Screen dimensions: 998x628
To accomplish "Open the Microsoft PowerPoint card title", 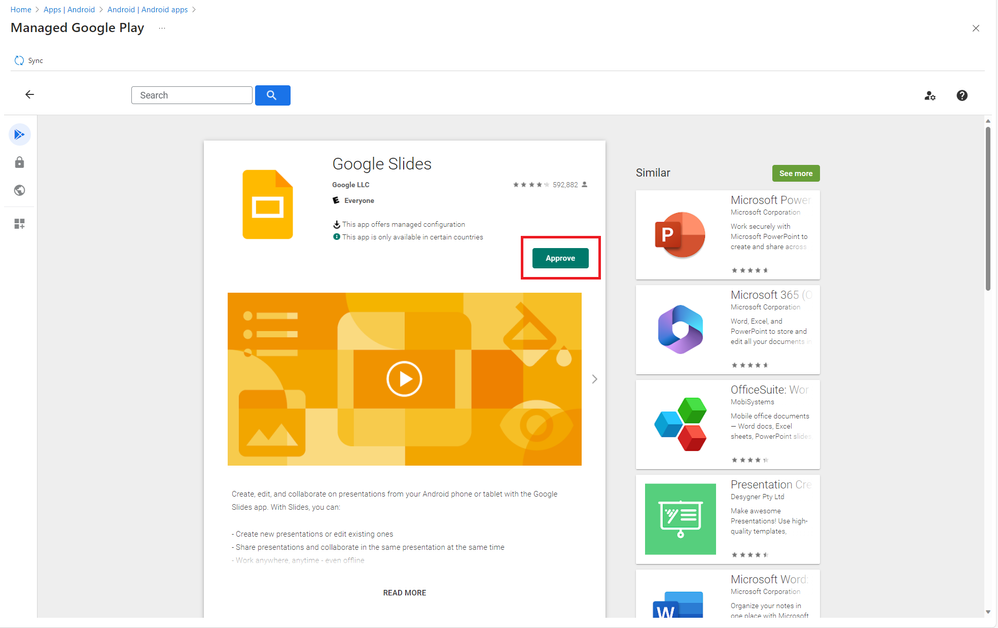I will tap(771, 200).
